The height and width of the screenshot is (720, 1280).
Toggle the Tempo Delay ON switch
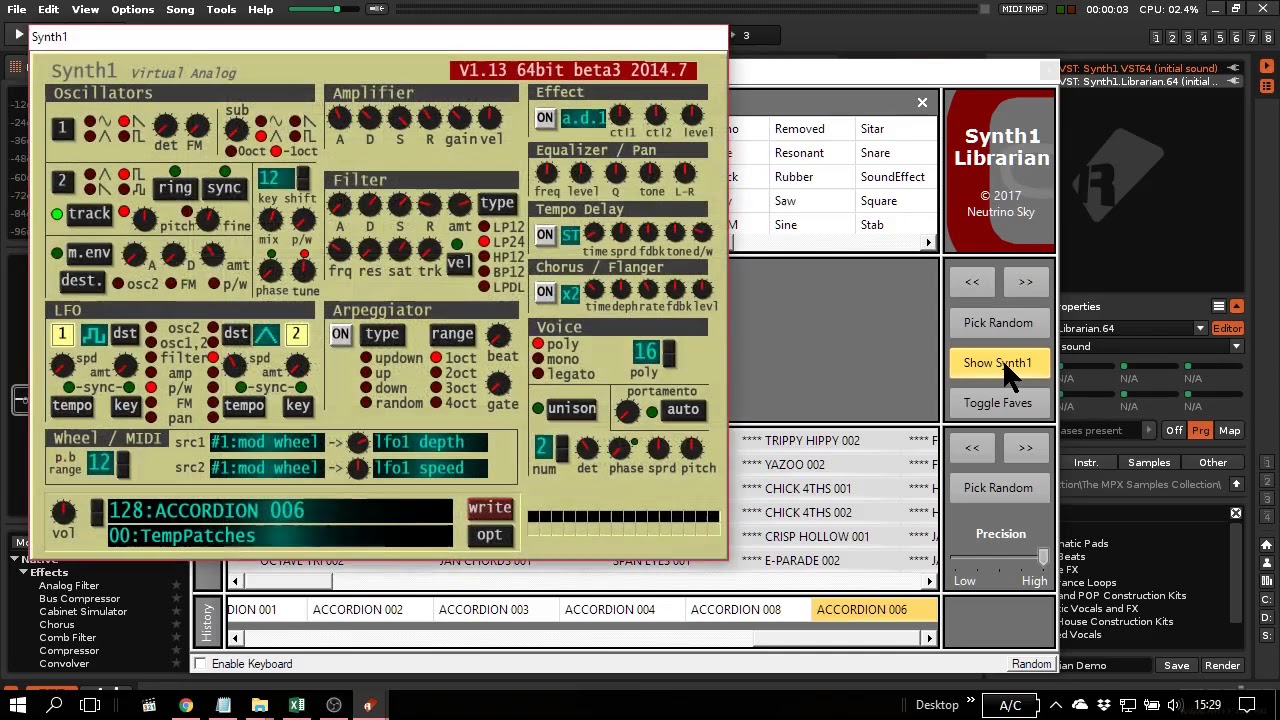pyautogui.click(x=545, y=234)
